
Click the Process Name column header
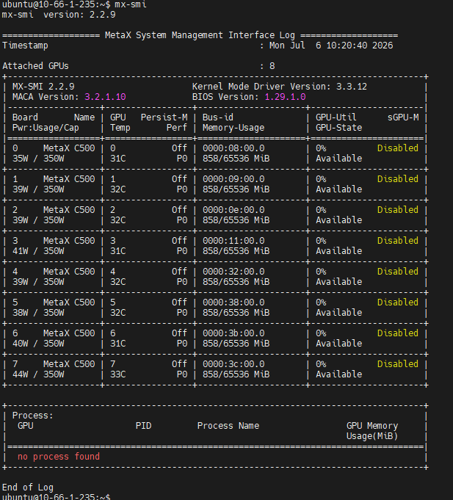pos(228,426)
